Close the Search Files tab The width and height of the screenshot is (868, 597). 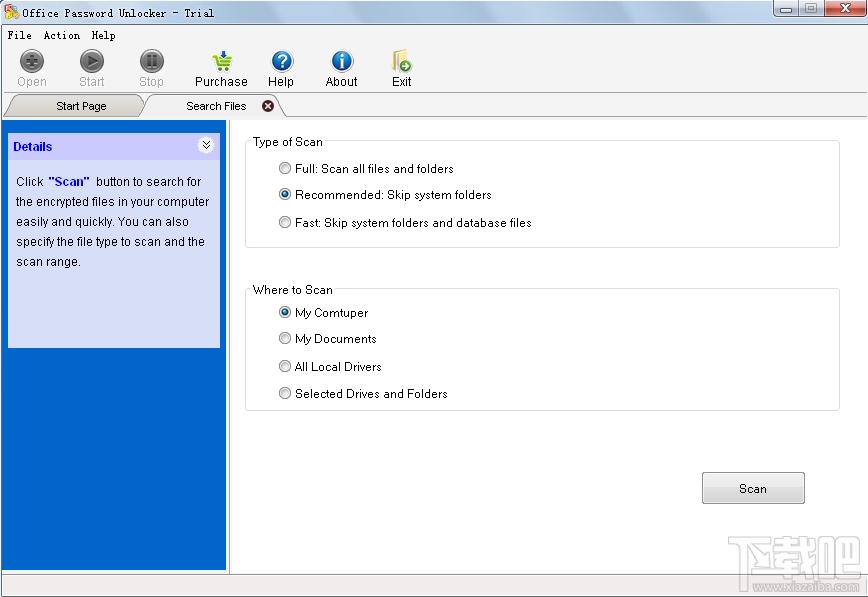tap(266, 105)
